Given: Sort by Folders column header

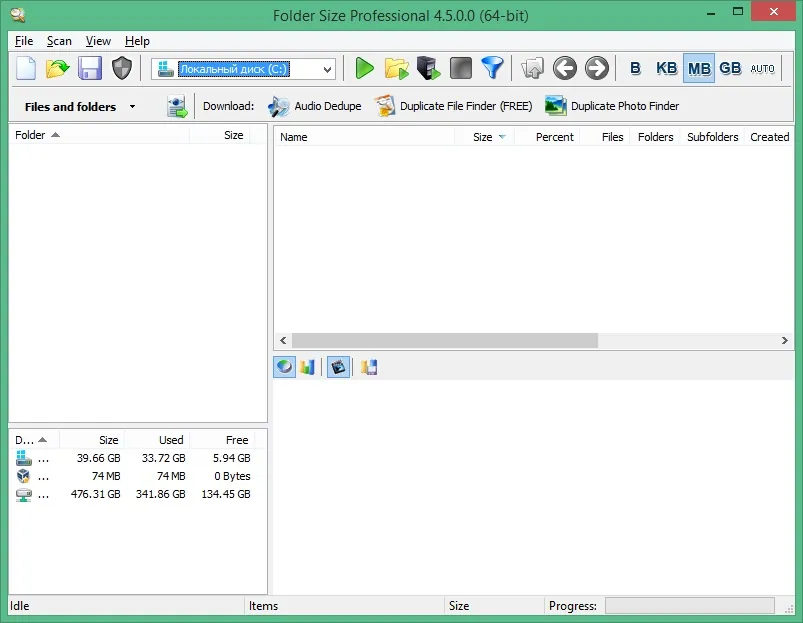Looking at the screenshot, I should (655, 137).
